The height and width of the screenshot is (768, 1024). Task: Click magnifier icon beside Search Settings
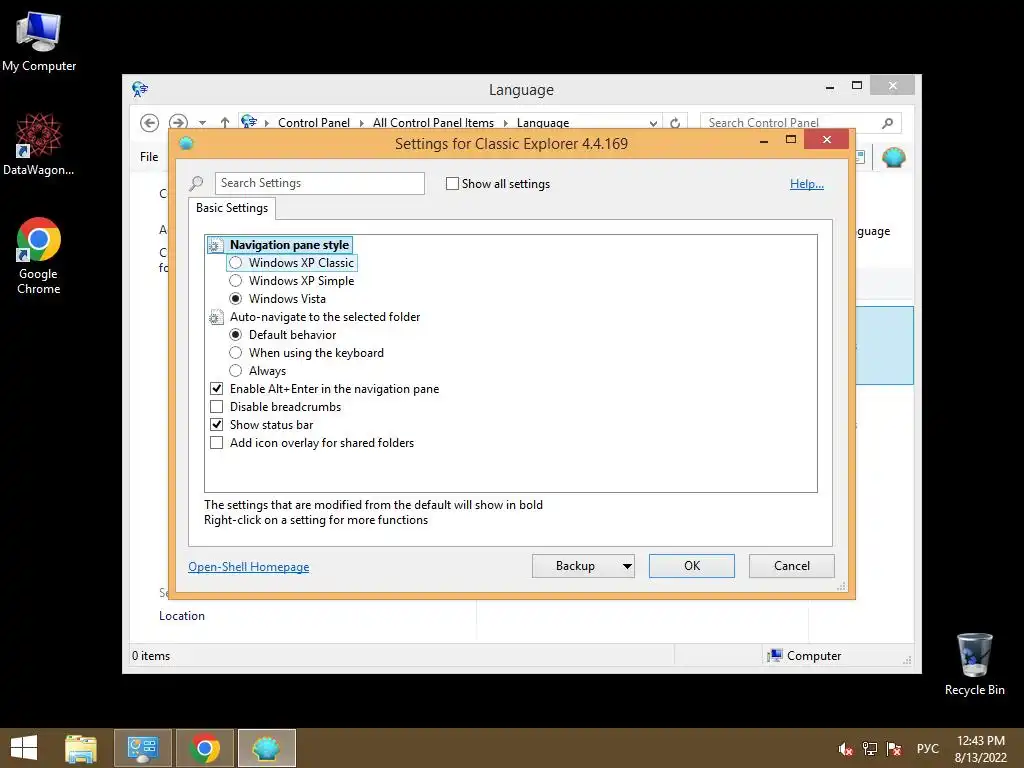tap(197, 184)
